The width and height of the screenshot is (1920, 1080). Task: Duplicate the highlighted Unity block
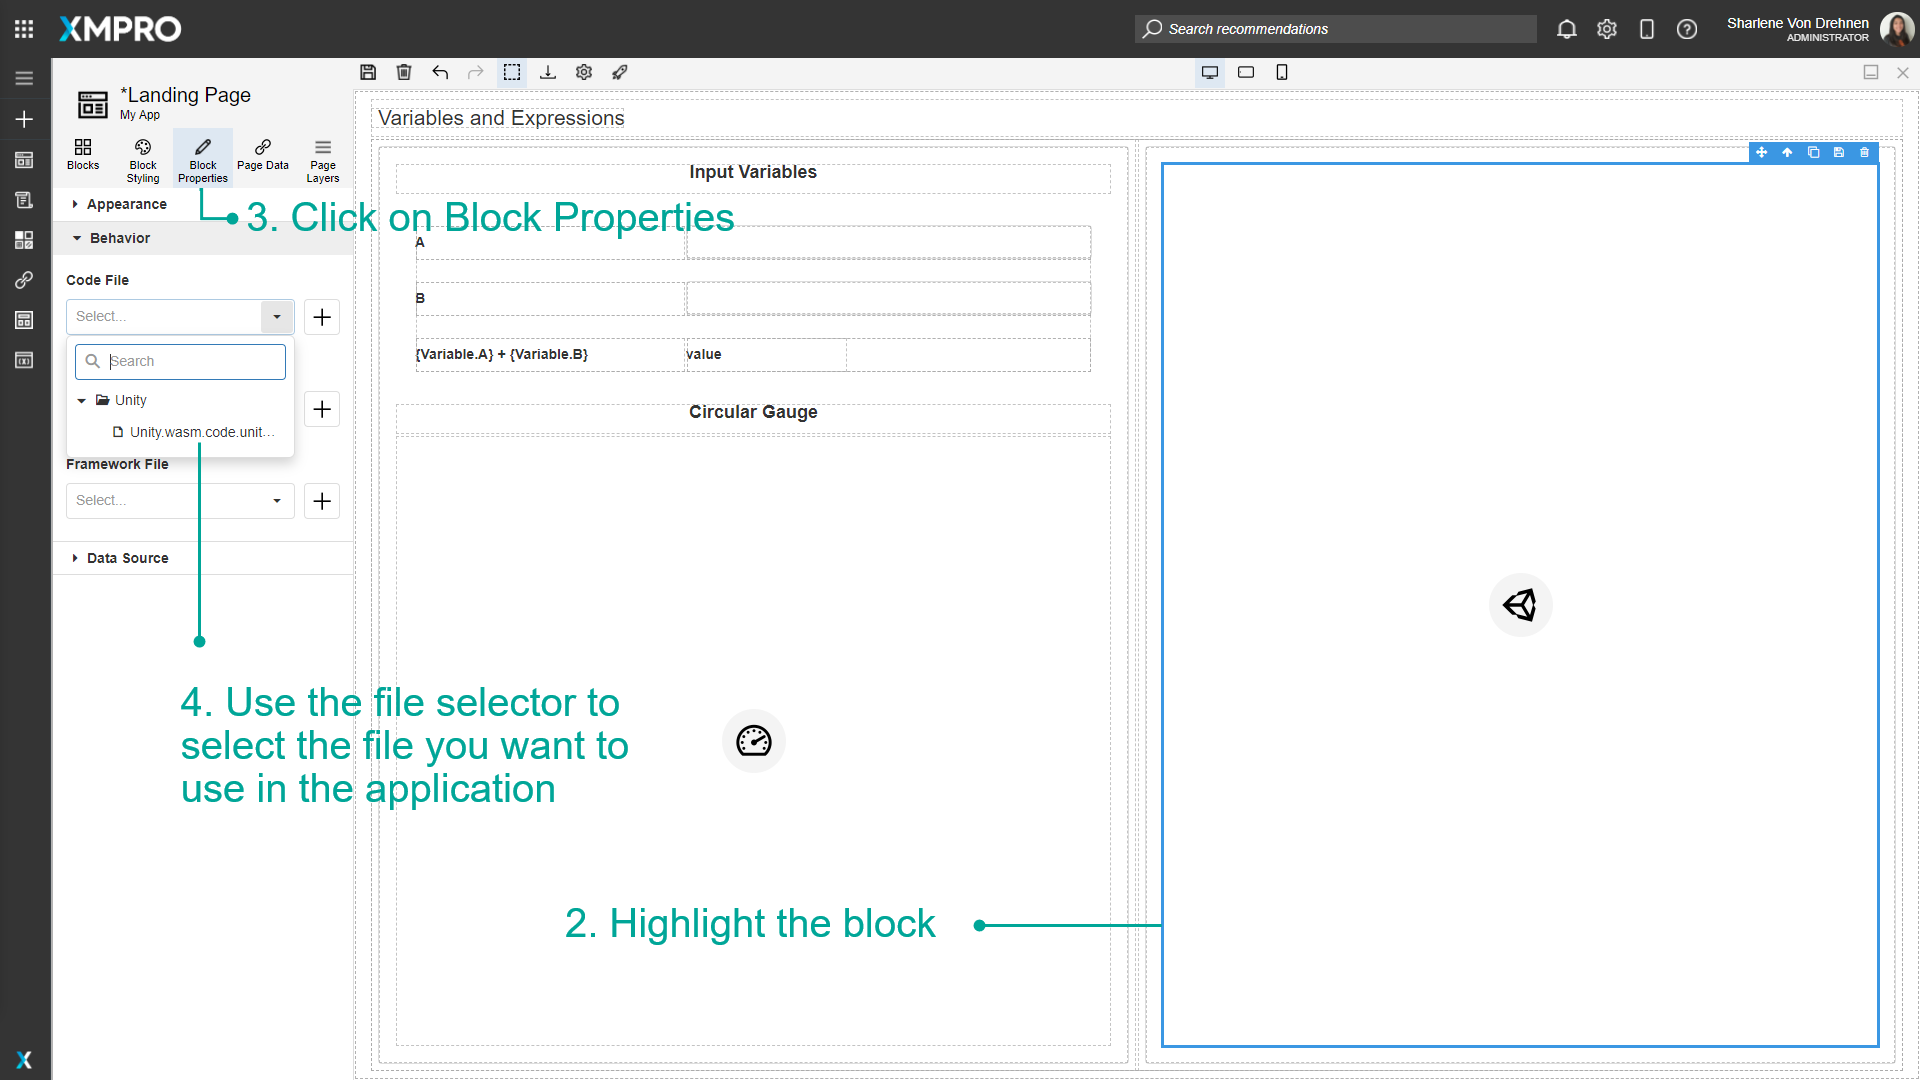tap(1813, 152)
